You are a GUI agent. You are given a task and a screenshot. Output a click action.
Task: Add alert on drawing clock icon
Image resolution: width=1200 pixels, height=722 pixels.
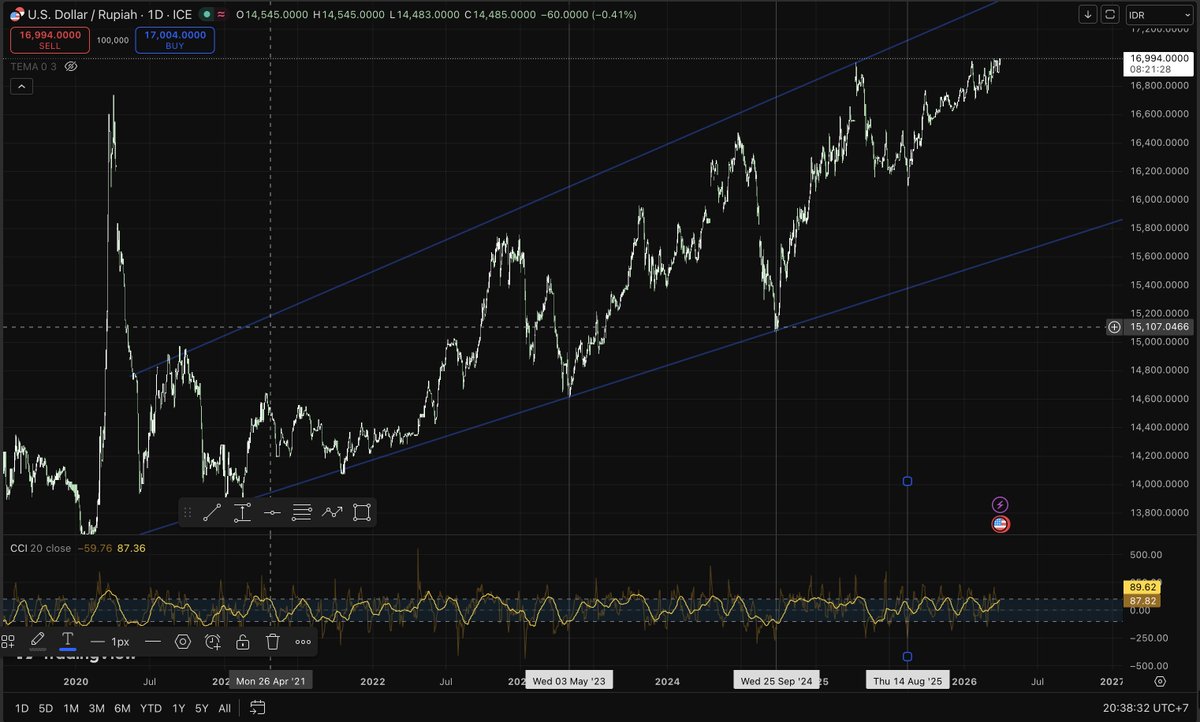[x=213, y=641]
